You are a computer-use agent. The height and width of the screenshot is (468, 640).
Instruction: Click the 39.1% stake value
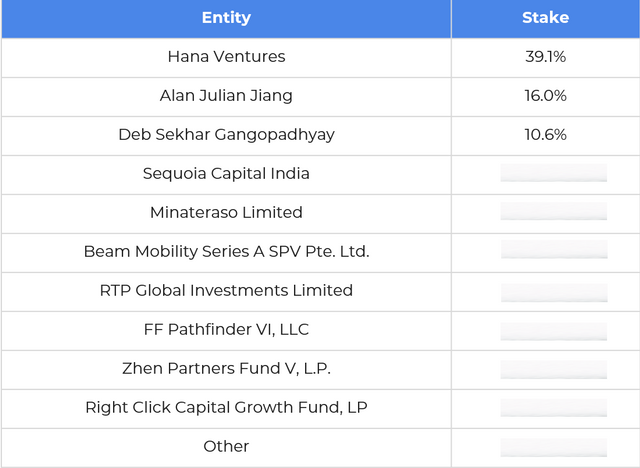pyautogui.click(x=545, y=57)
